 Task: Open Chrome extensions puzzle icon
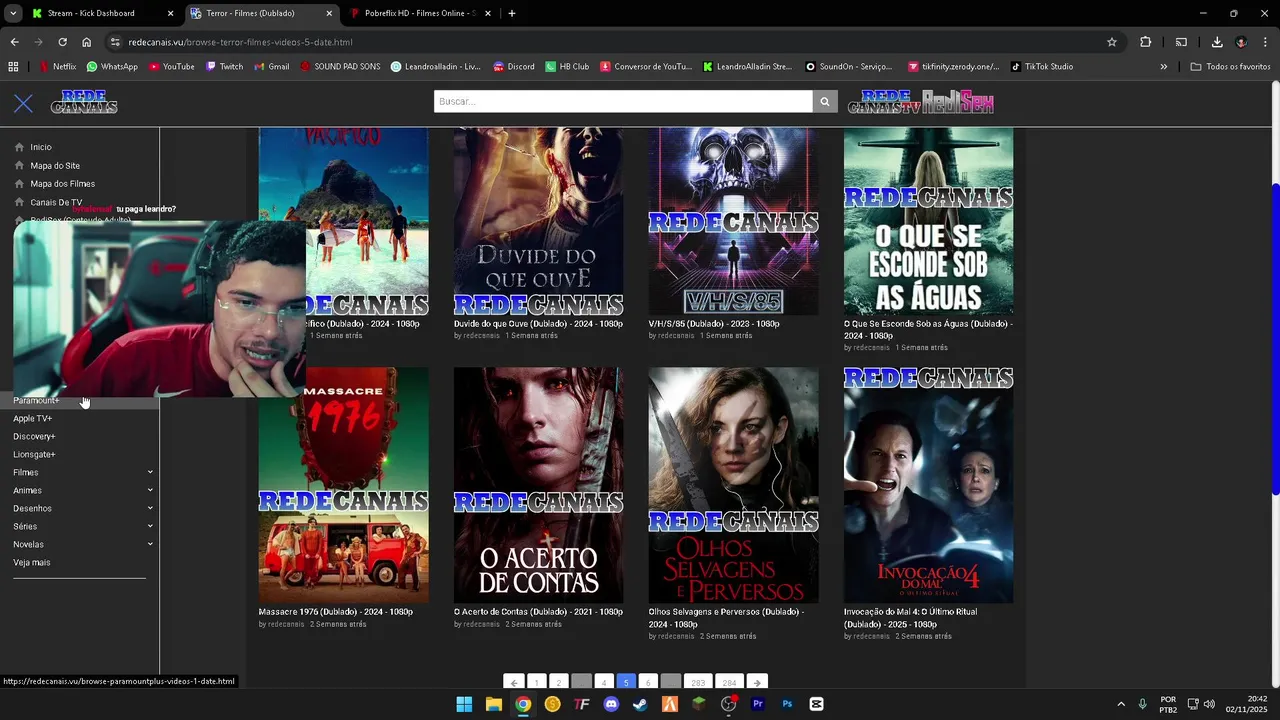coord(1145,42)
